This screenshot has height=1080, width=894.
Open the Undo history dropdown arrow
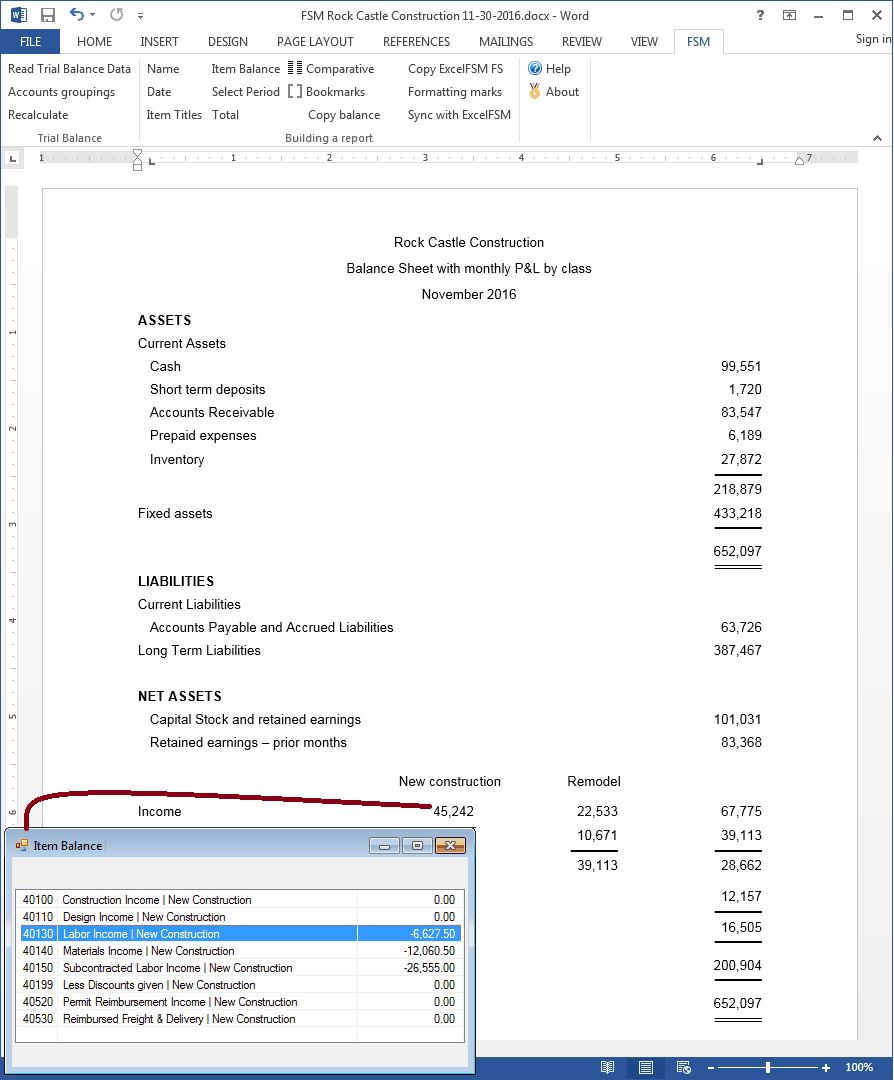coord(93,15)
